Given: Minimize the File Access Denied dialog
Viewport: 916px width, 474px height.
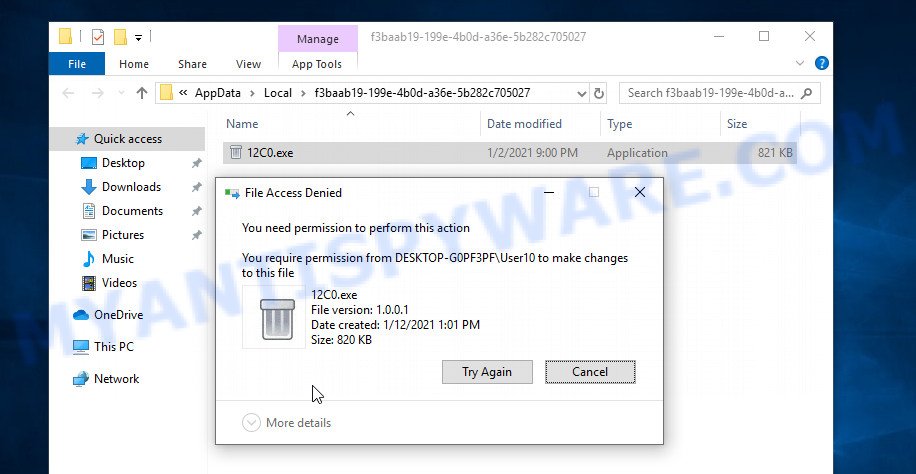Looking at the screenshot, I should pyautogui.click(x=549, y=192).
